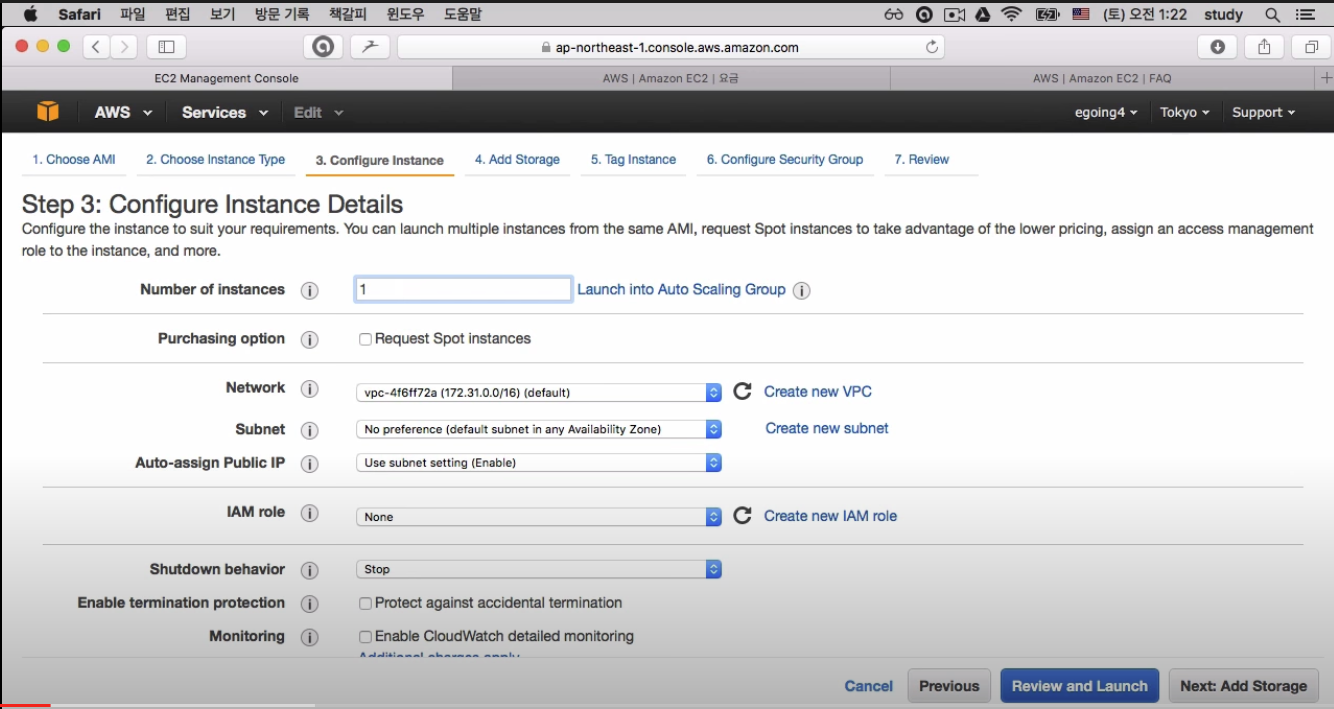Enable CloudWatch detailed monitoring checkbox
The width and height of the screenshot is (1334, 709).
click(x=365, y=636)
